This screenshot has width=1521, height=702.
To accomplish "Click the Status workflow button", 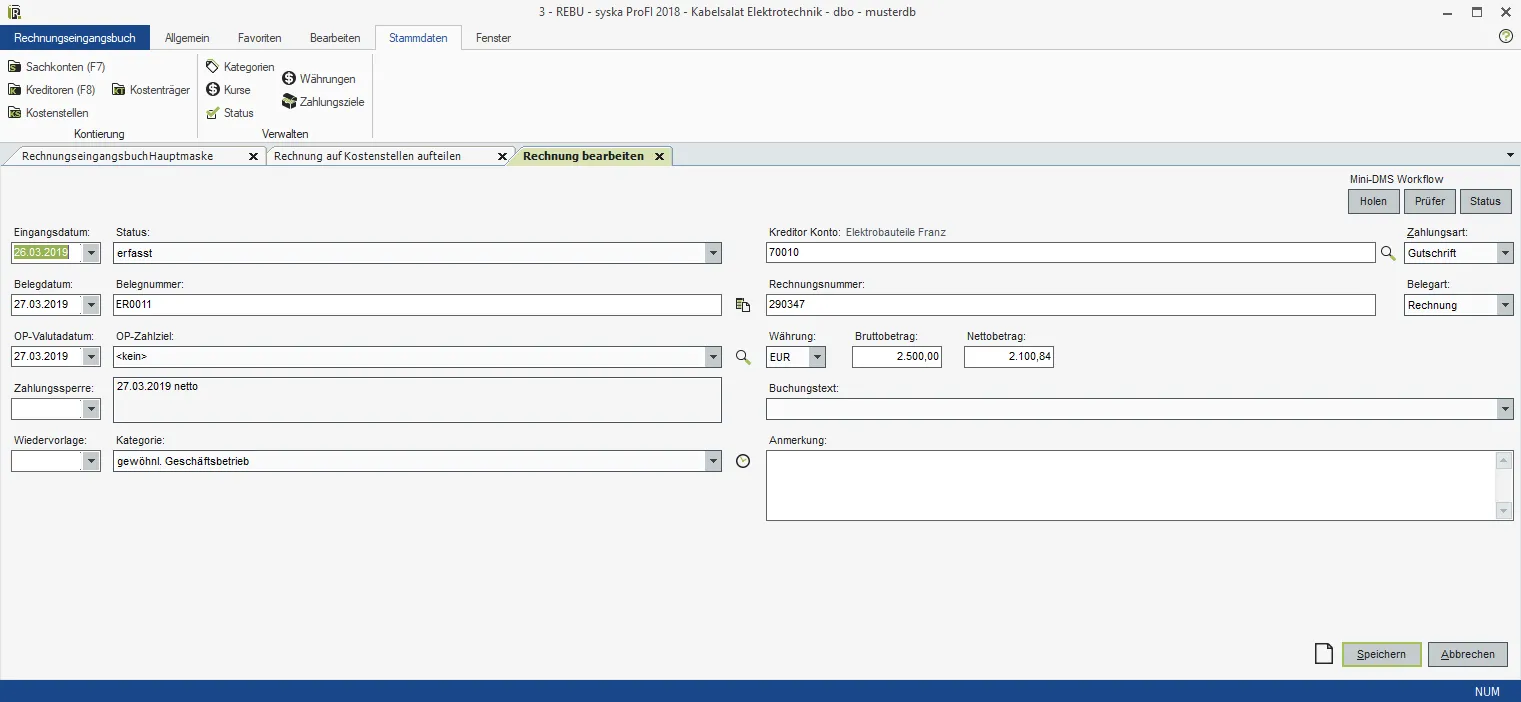I will click(x=1486, y=201).
